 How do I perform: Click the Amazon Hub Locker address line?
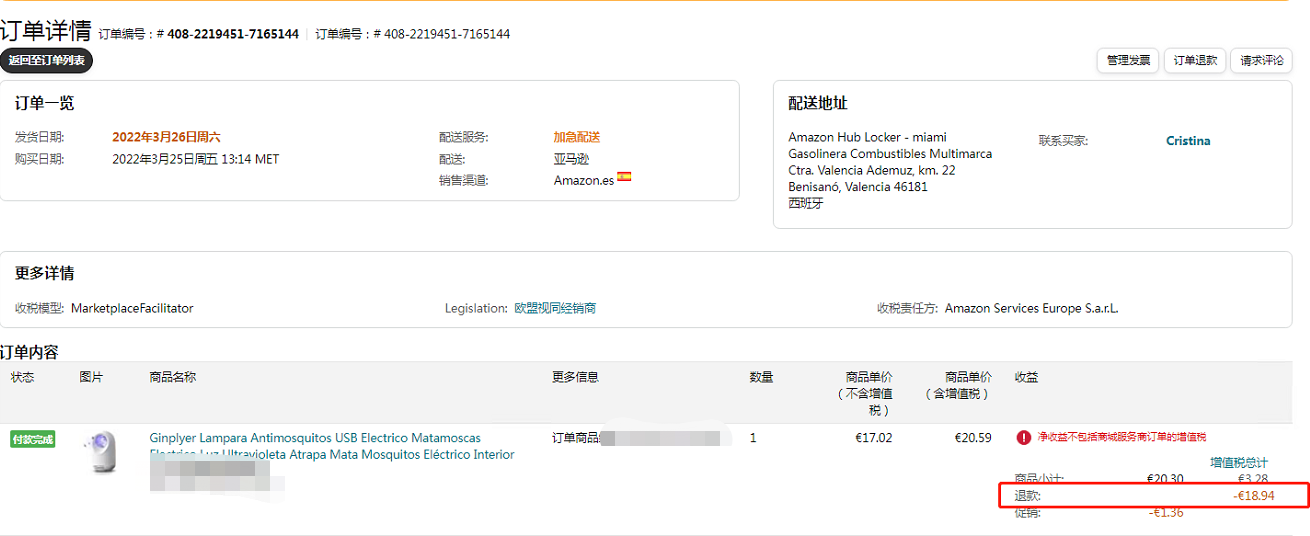(867, 137)
